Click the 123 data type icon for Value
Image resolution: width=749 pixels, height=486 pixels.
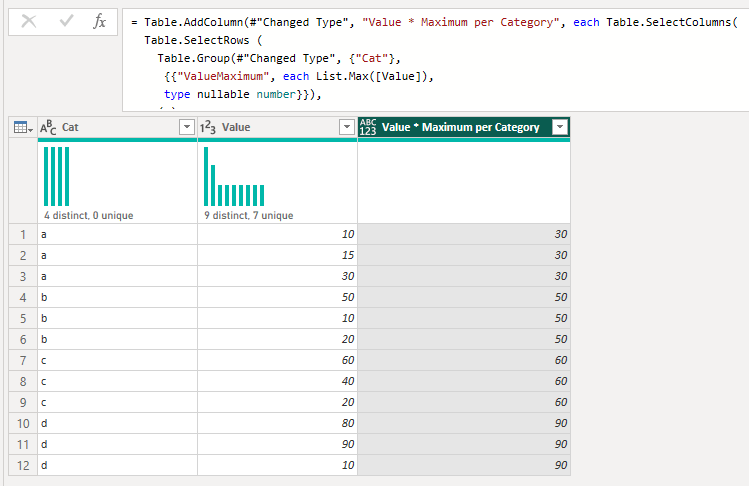(209, 127)
